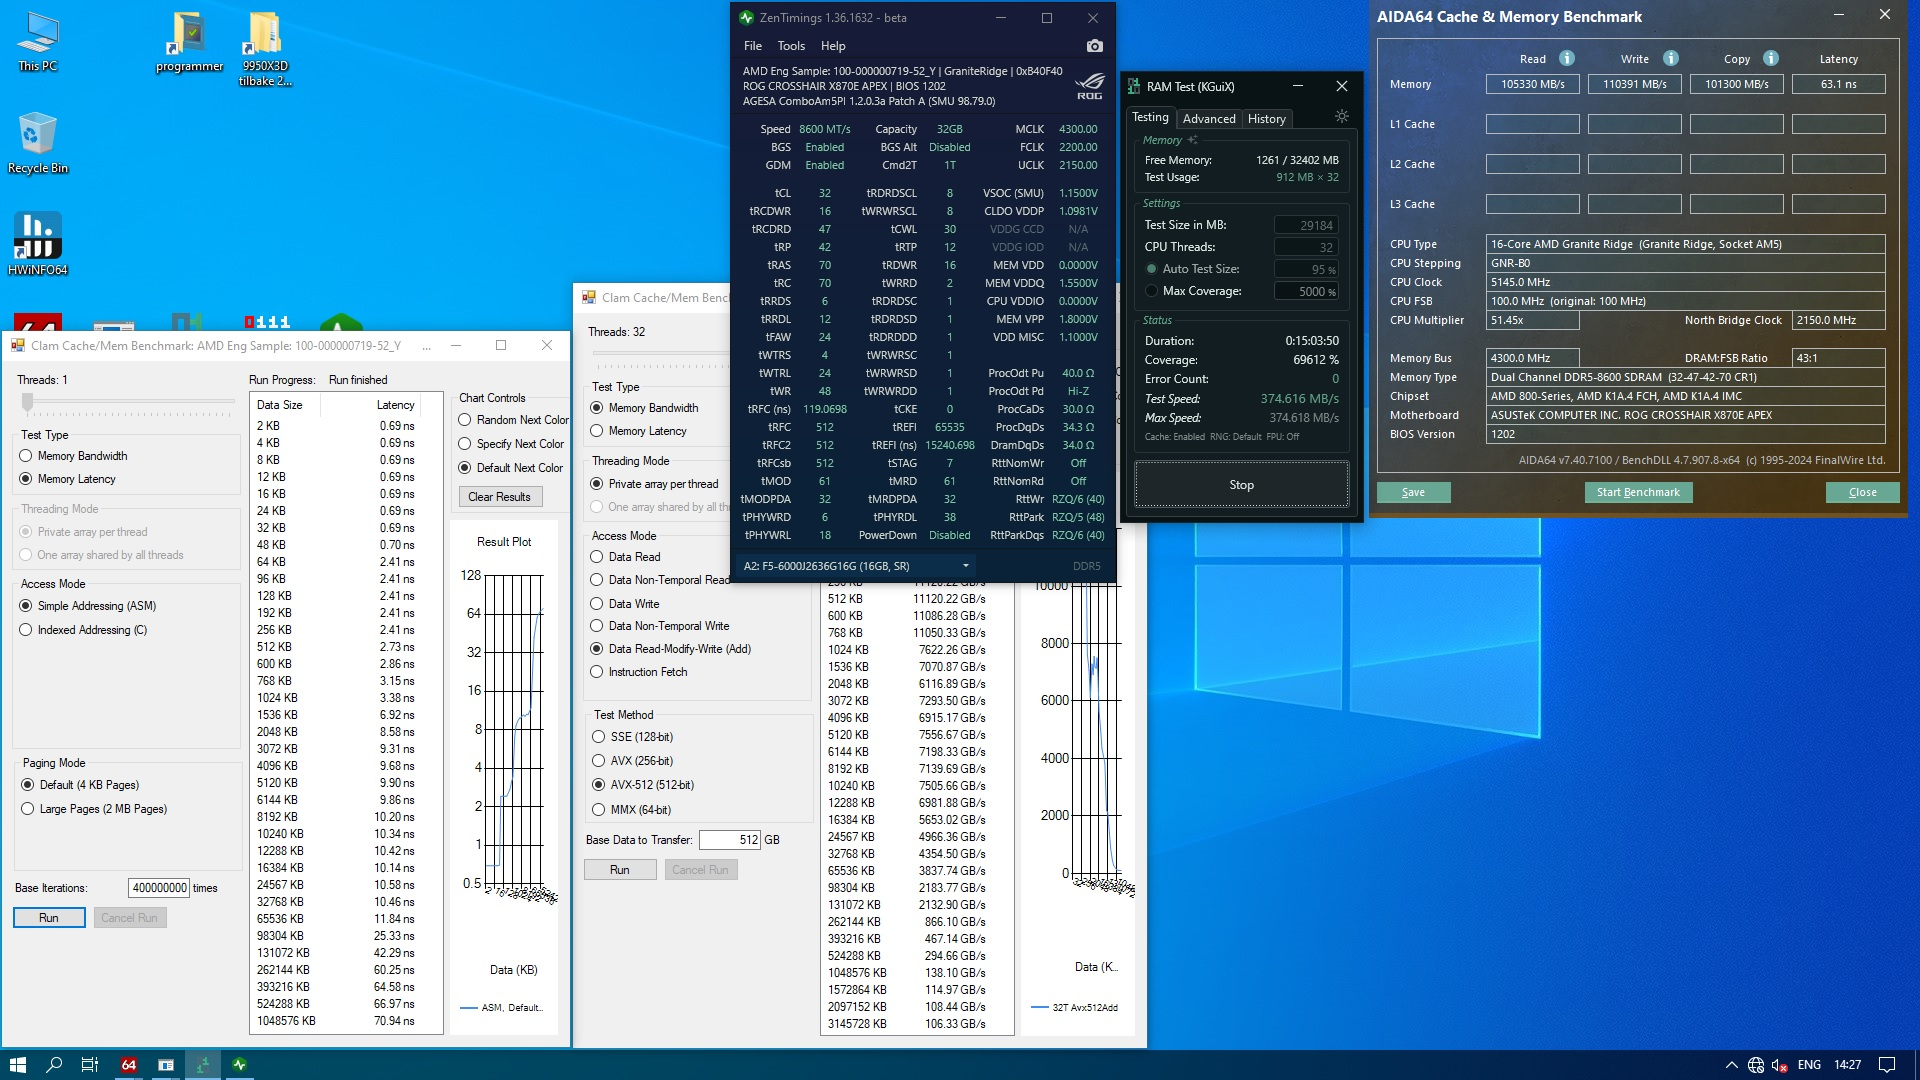The image size is (1920, 1080).
Task: Click the info icon next to Read
Action: 1567,58
